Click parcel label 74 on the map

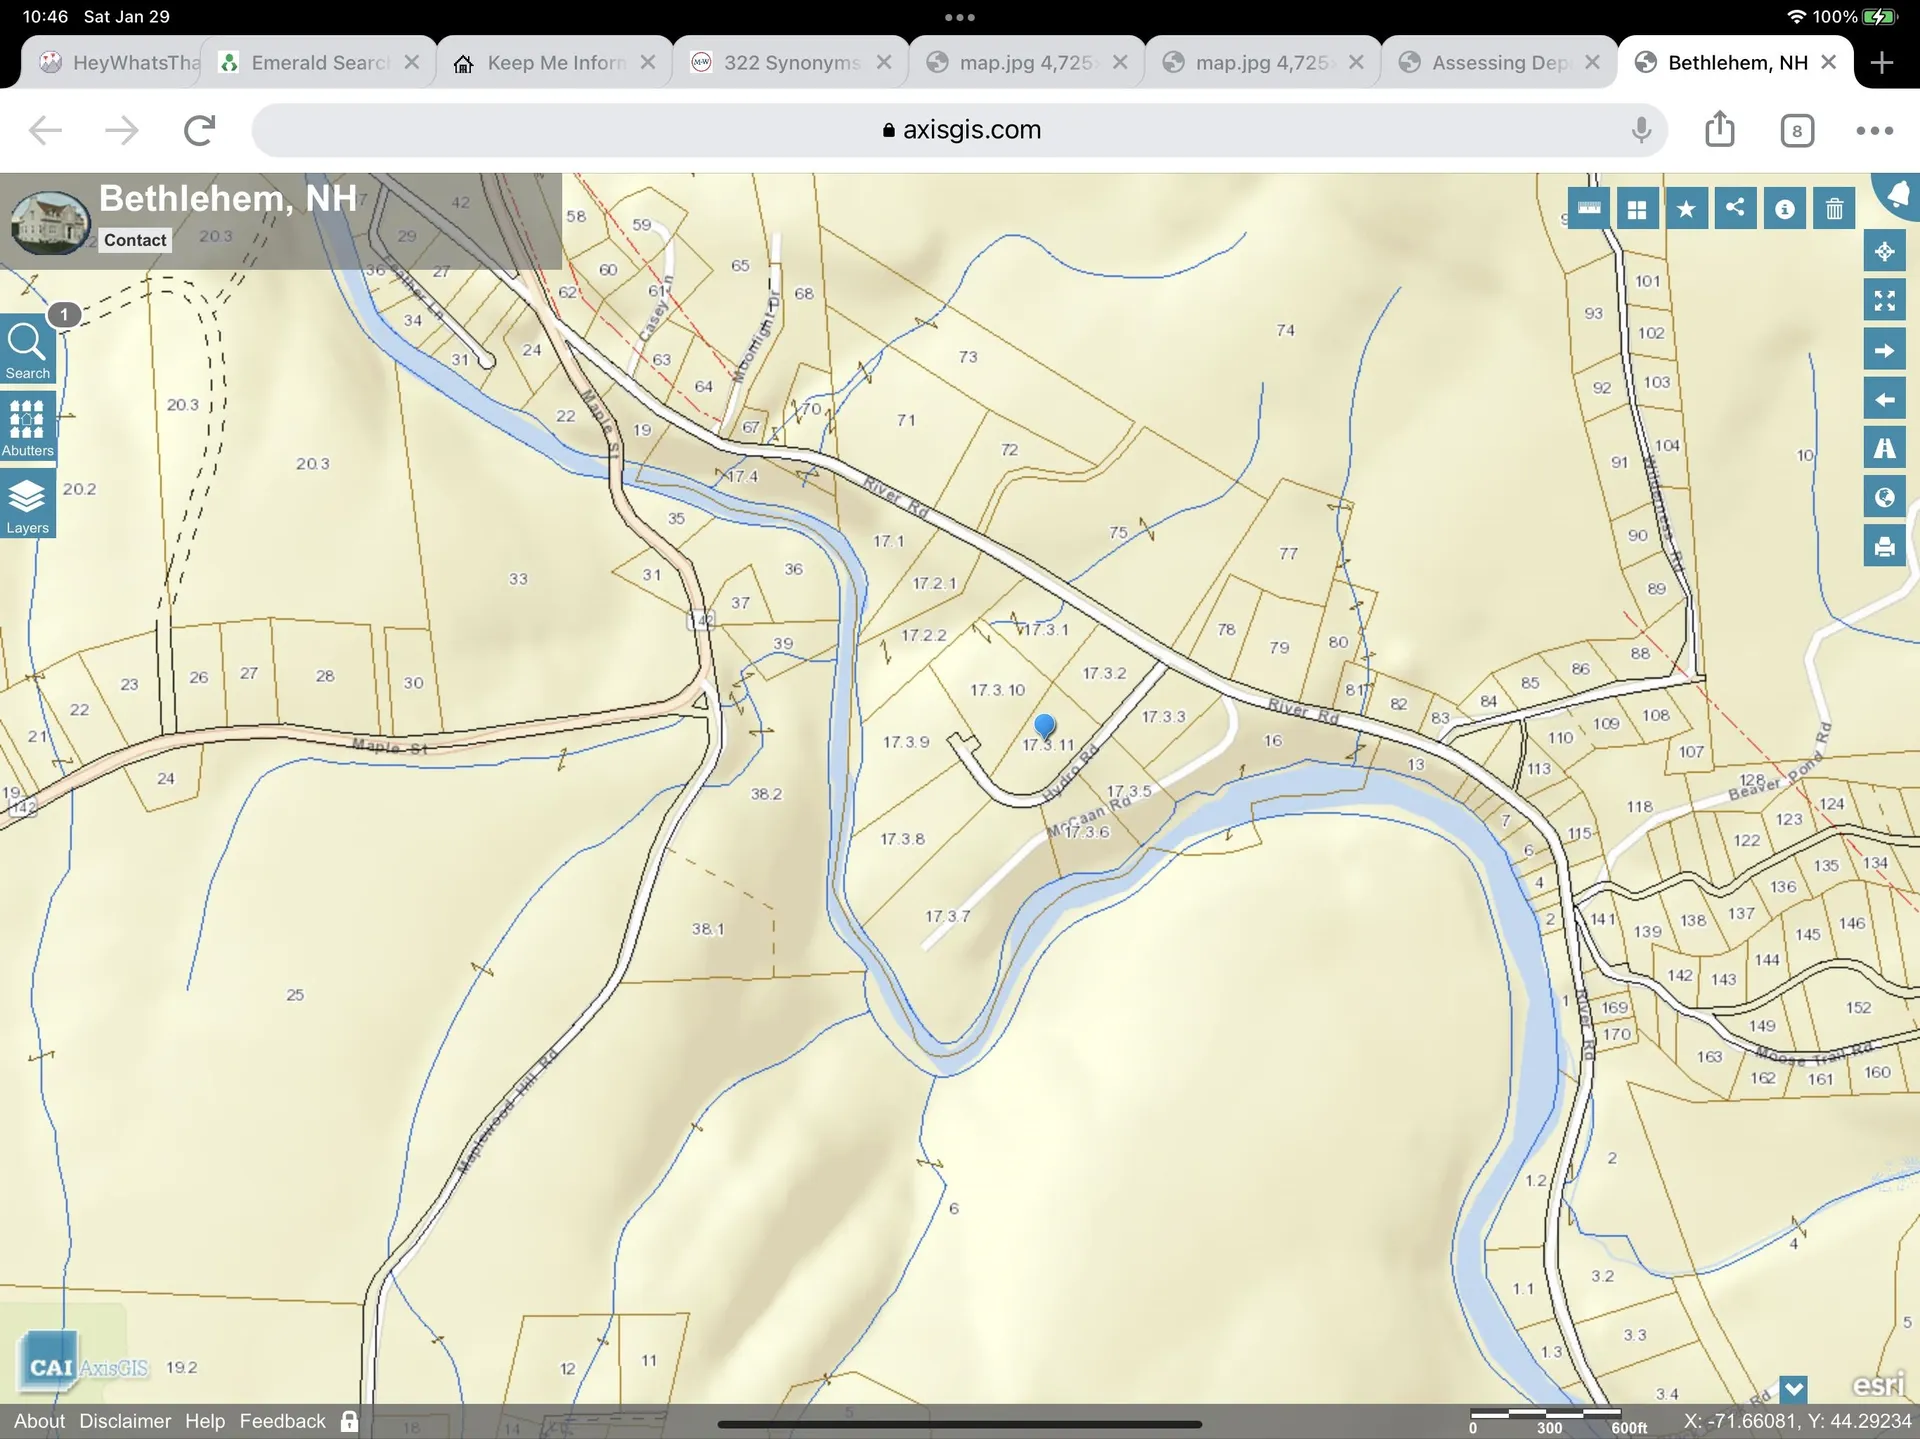[1286, 330]
